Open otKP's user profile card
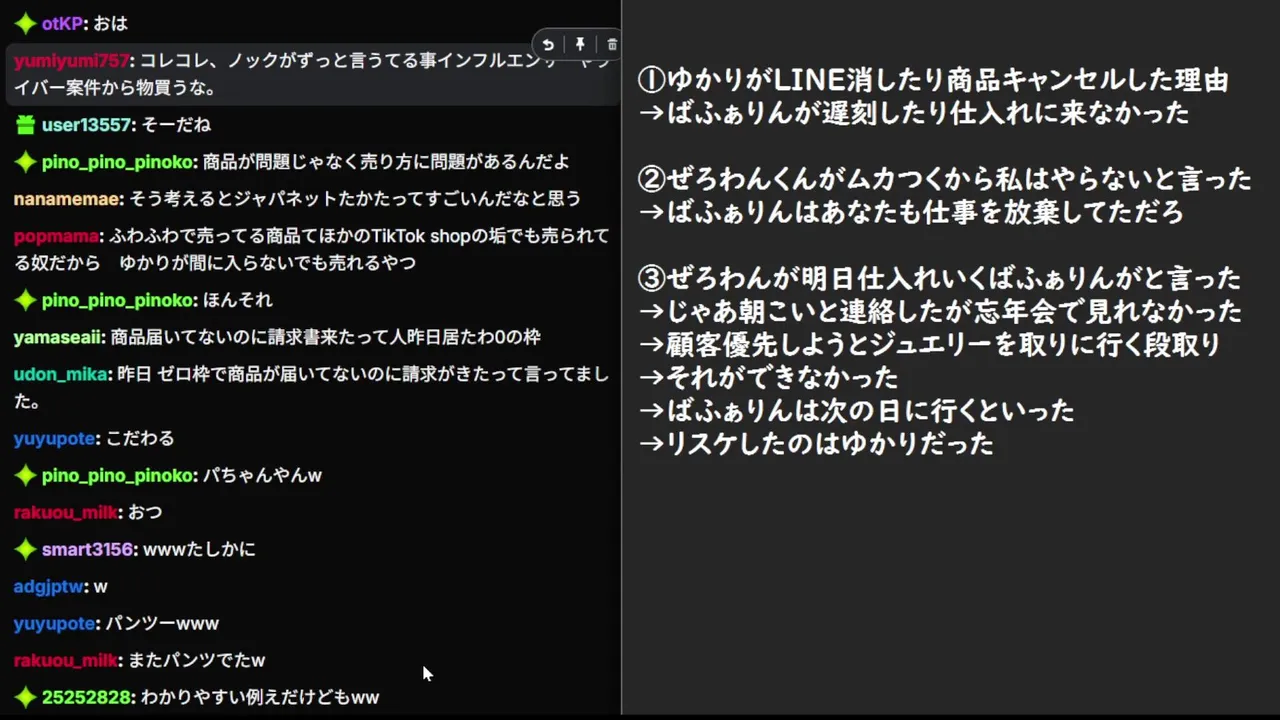 62,23
